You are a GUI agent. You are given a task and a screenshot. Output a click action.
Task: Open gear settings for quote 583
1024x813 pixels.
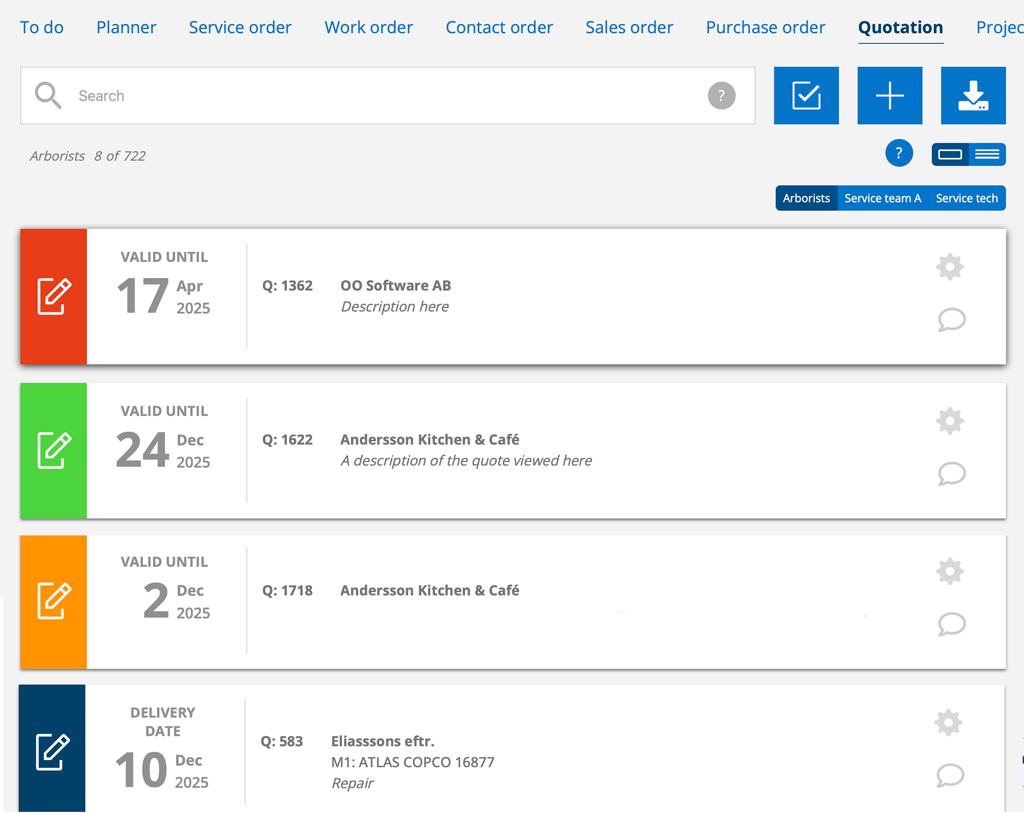pos(948,723)
